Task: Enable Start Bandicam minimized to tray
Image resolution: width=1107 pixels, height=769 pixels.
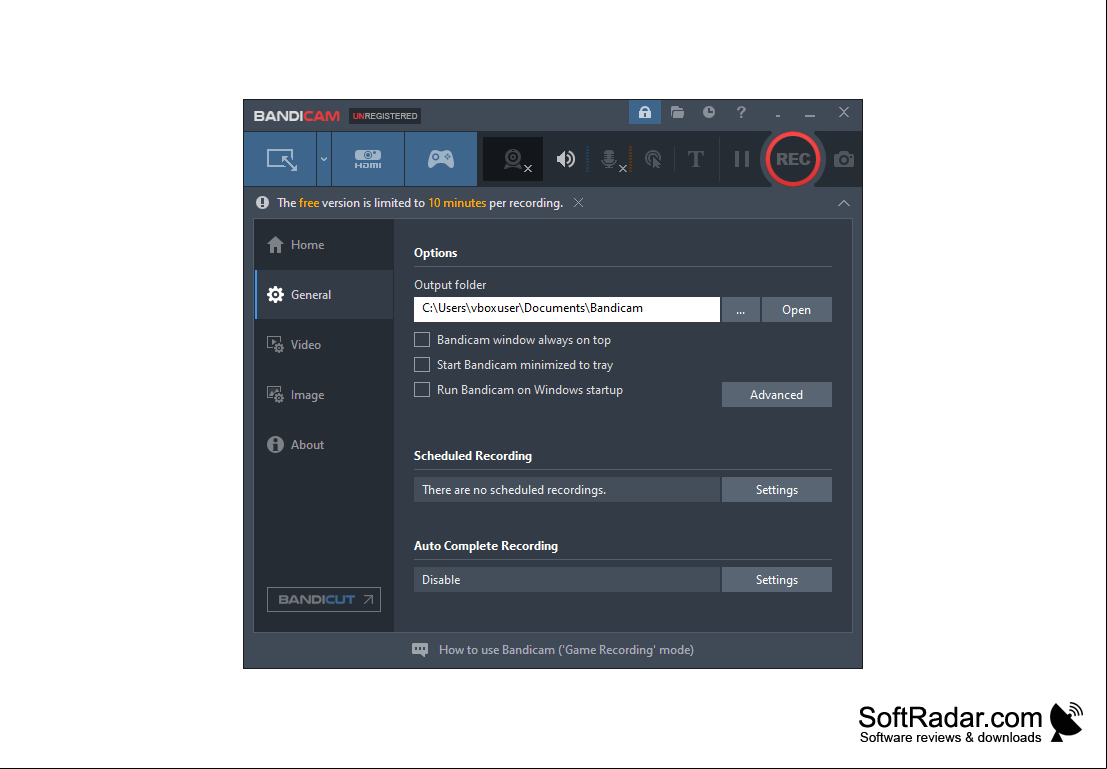Action: 422,364
